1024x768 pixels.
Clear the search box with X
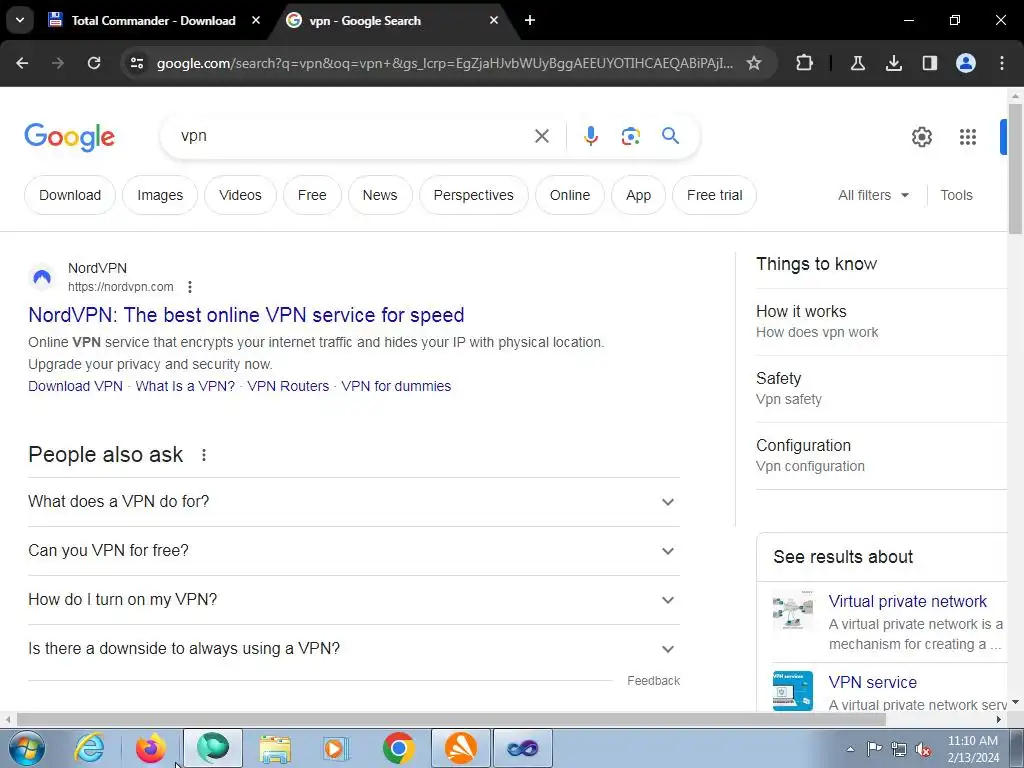pos(541,136)
